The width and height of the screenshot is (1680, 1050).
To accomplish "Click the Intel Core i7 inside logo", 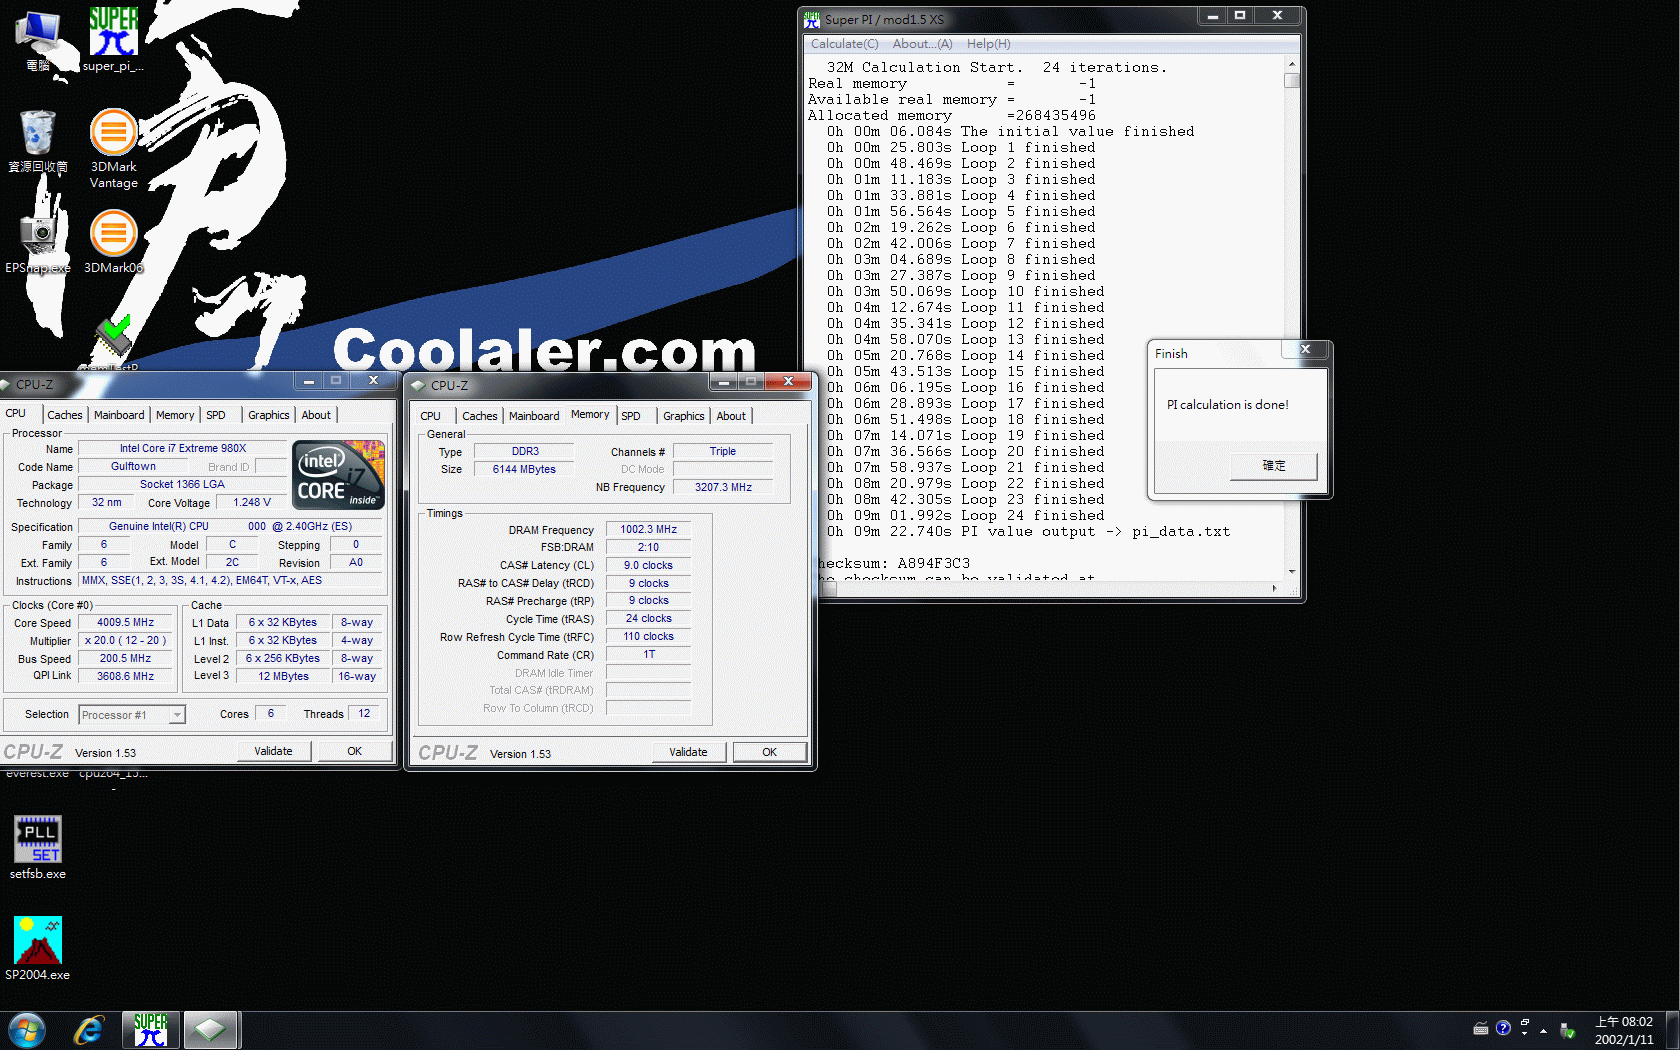I will click(339, 475).
